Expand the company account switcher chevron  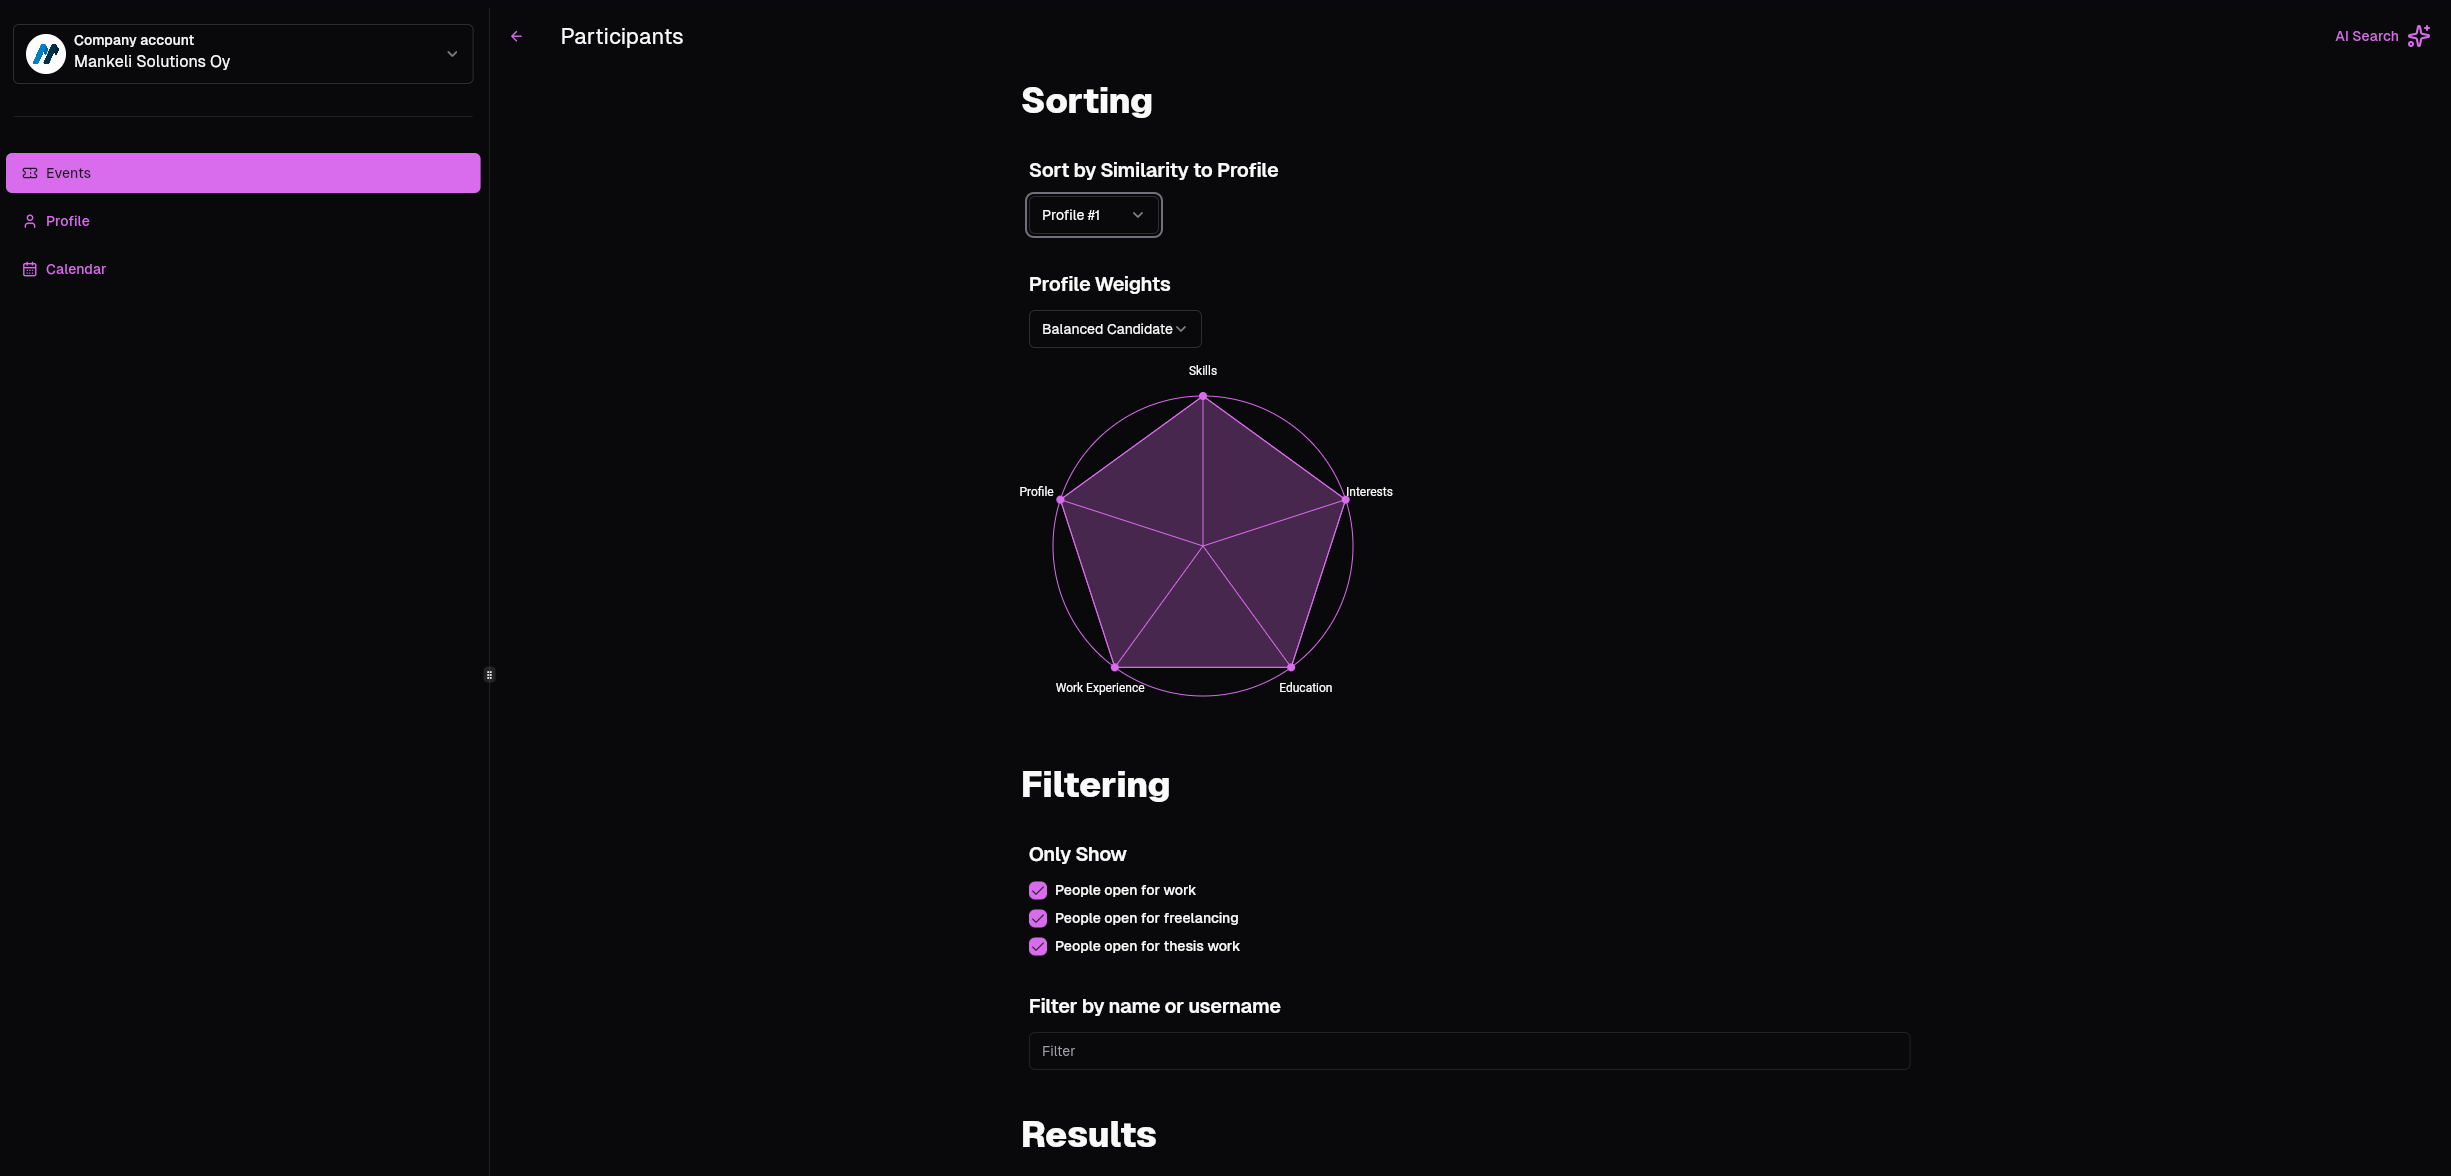[452, 54]
